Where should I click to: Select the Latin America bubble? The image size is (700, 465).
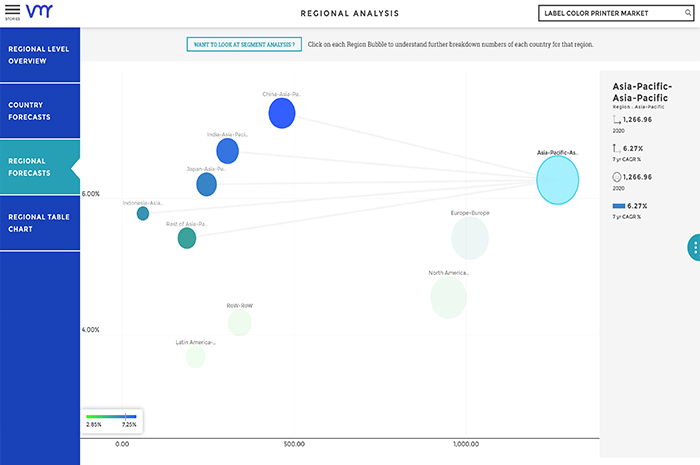pyautogui.click(x=196, y=357)
